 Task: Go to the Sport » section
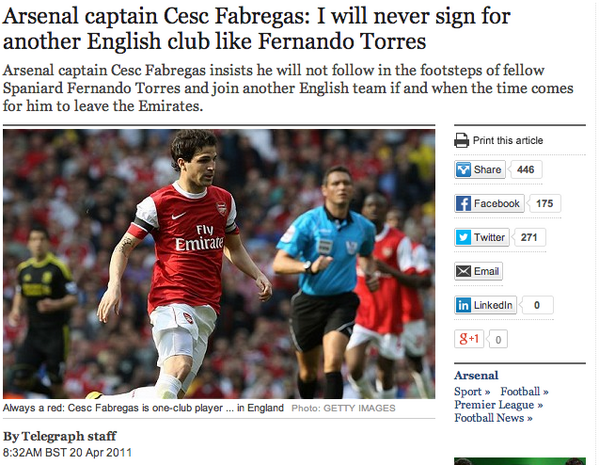pyautogui.click(x=472, y=392)
